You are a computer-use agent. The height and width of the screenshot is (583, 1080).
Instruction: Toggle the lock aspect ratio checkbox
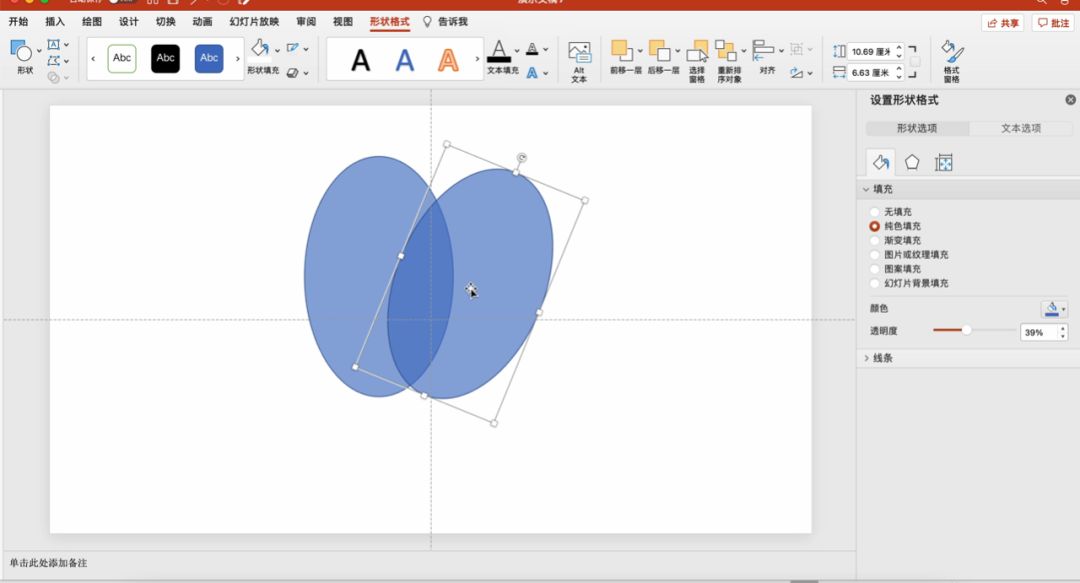915,62
